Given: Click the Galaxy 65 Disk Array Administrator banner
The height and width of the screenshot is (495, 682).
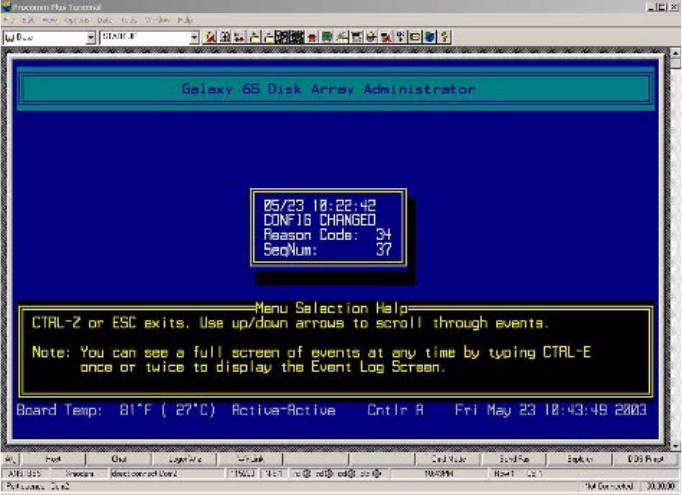Looking at the screenshot, I should click(x=335, y=89).
